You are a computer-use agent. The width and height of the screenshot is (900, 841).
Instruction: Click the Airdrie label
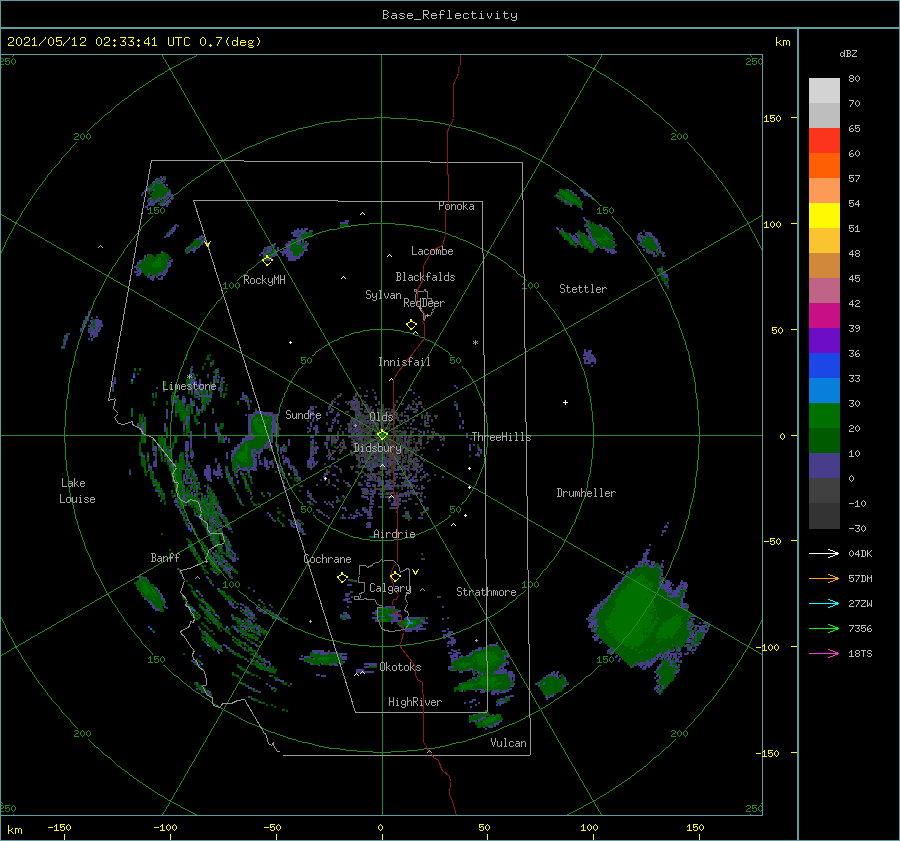click(x=394, y=534)
